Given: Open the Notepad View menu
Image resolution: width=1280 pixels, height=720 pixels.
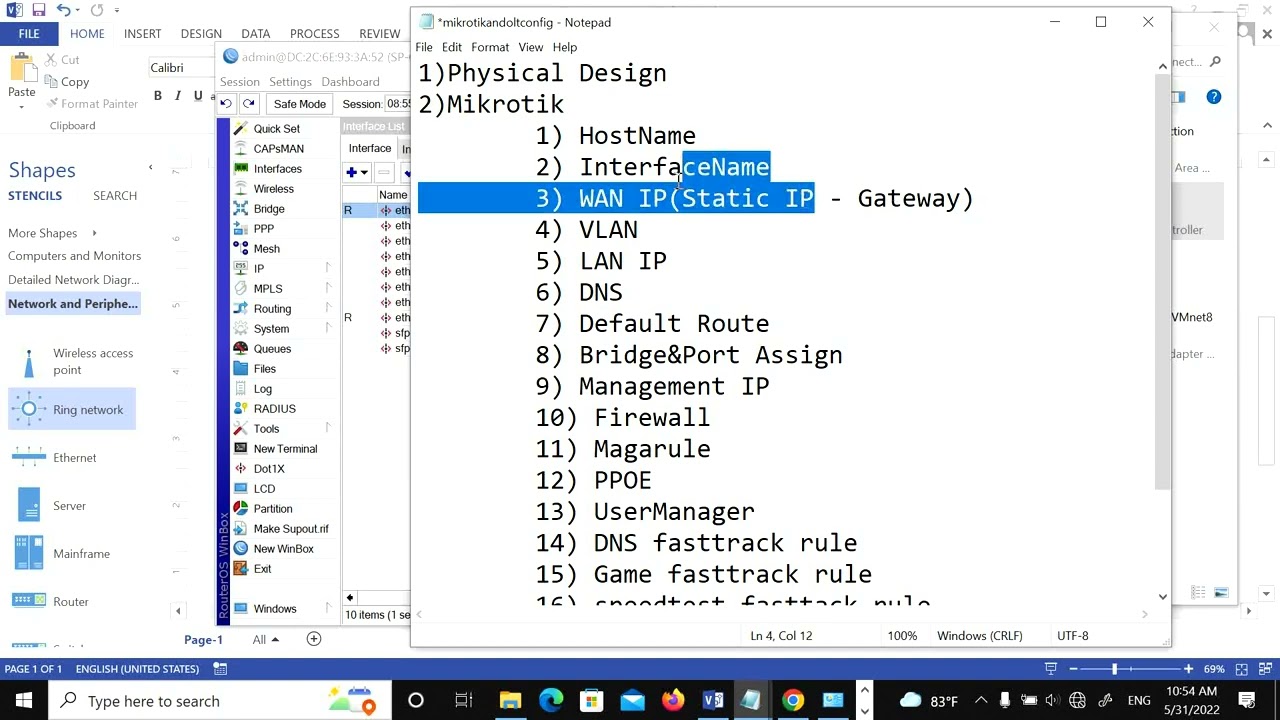Looking at the screenshot, I should [x=531, y=47].
